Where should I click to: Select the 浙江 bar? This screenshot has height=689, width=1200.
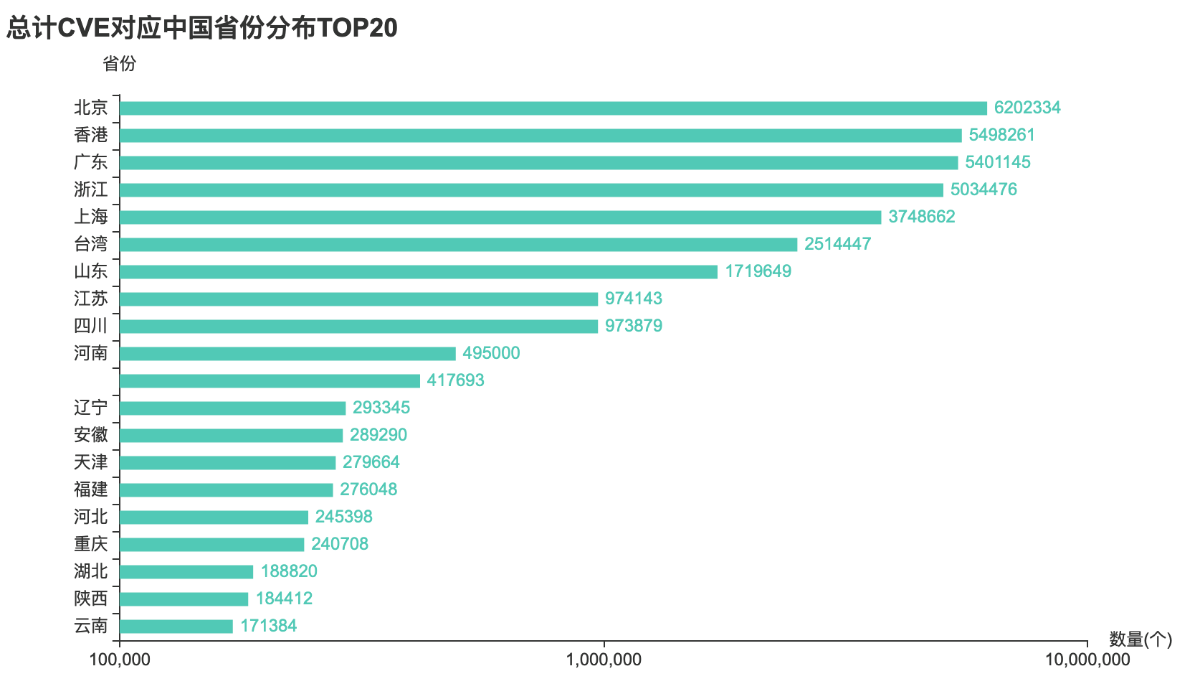point(531,190)
